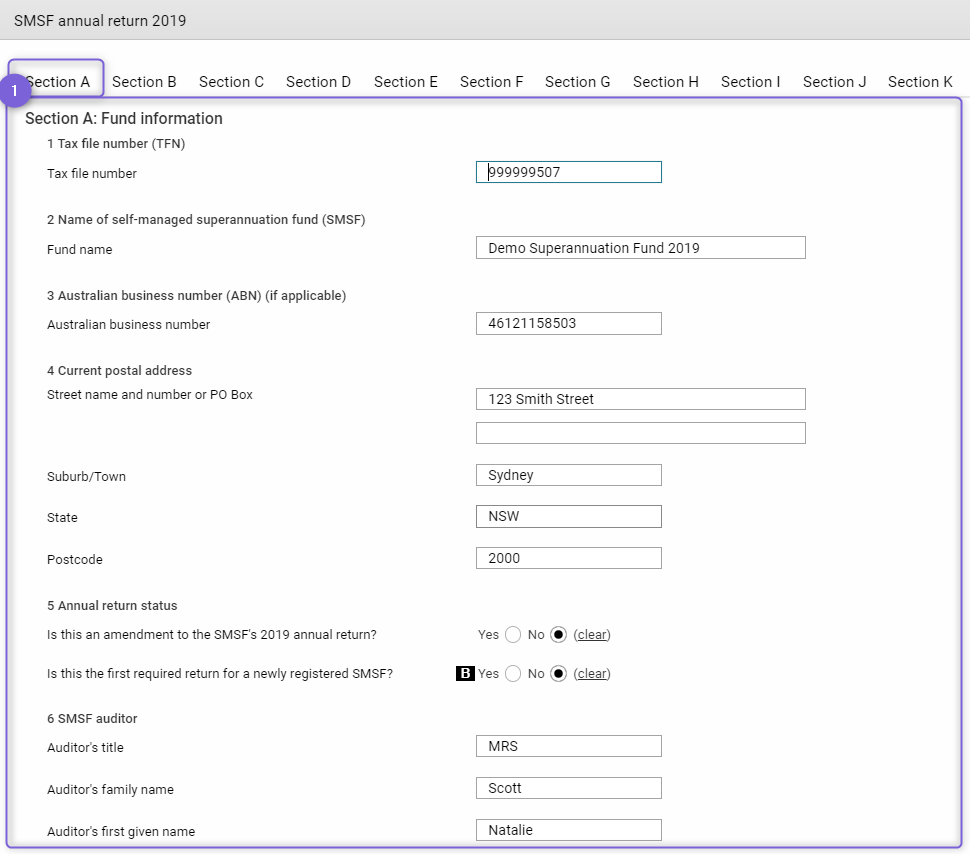This screenshot has height=854, width=970.
Task: Switch to Section G tab
Action: click(x=577, y=82)
